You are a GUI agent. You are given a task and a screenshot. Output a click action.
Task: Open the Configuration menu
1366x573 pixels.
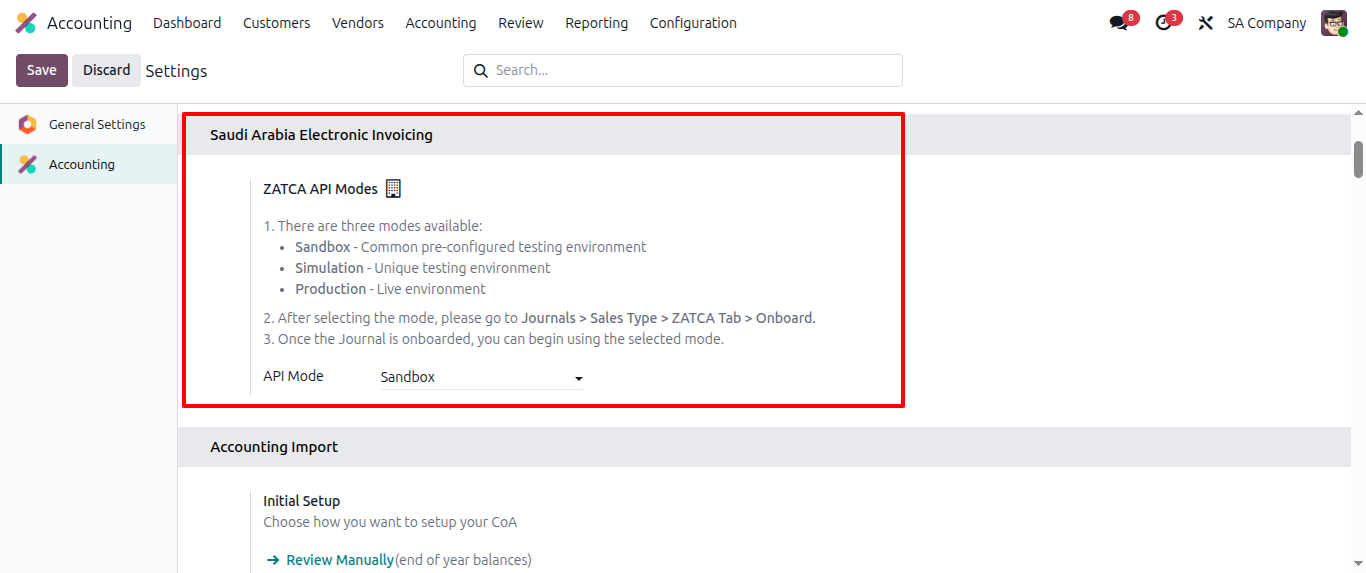(x=693, y=23)
